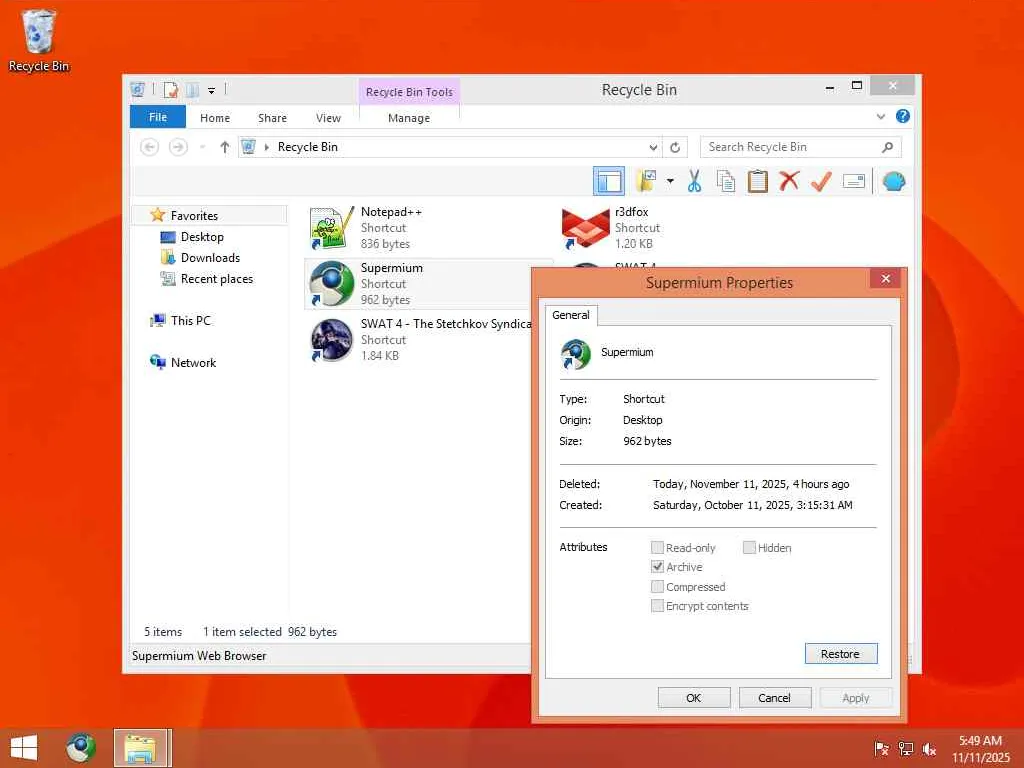Go back with the Back arrow
The width and height of the screenshot is (1024, 768).
coord(150,148)
